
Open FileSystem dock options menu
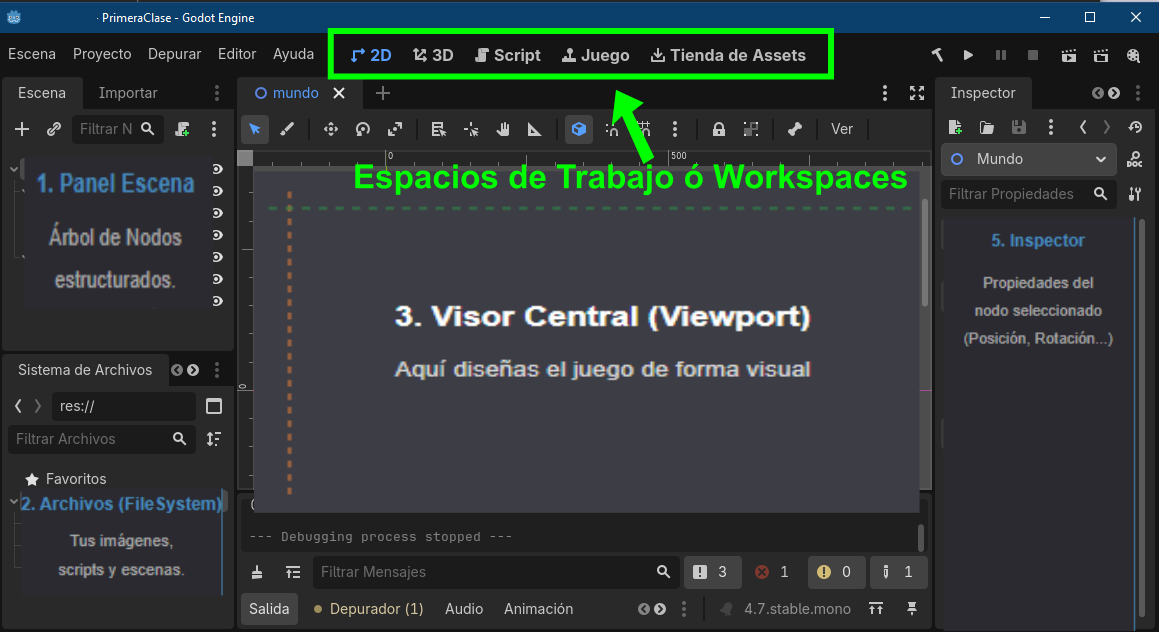tap(217, 370)
